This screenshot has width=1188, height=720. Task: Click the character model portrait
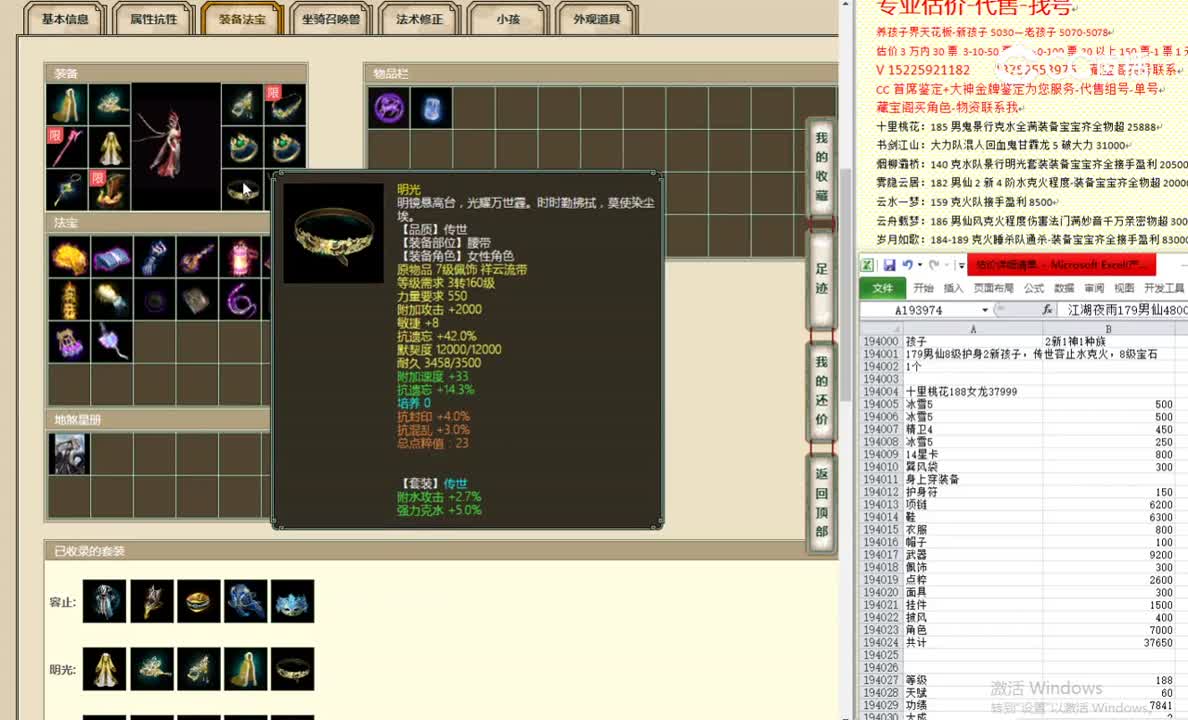pyautogui.click(x=176, y=146)
